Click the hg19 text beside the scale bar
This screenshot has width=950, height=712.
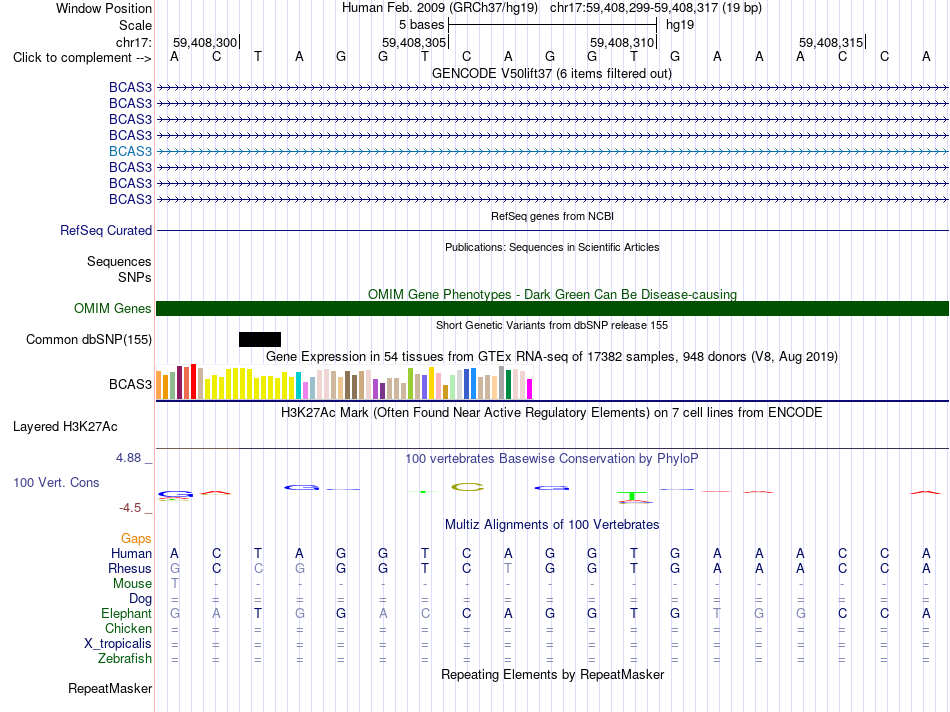(680, 25)
